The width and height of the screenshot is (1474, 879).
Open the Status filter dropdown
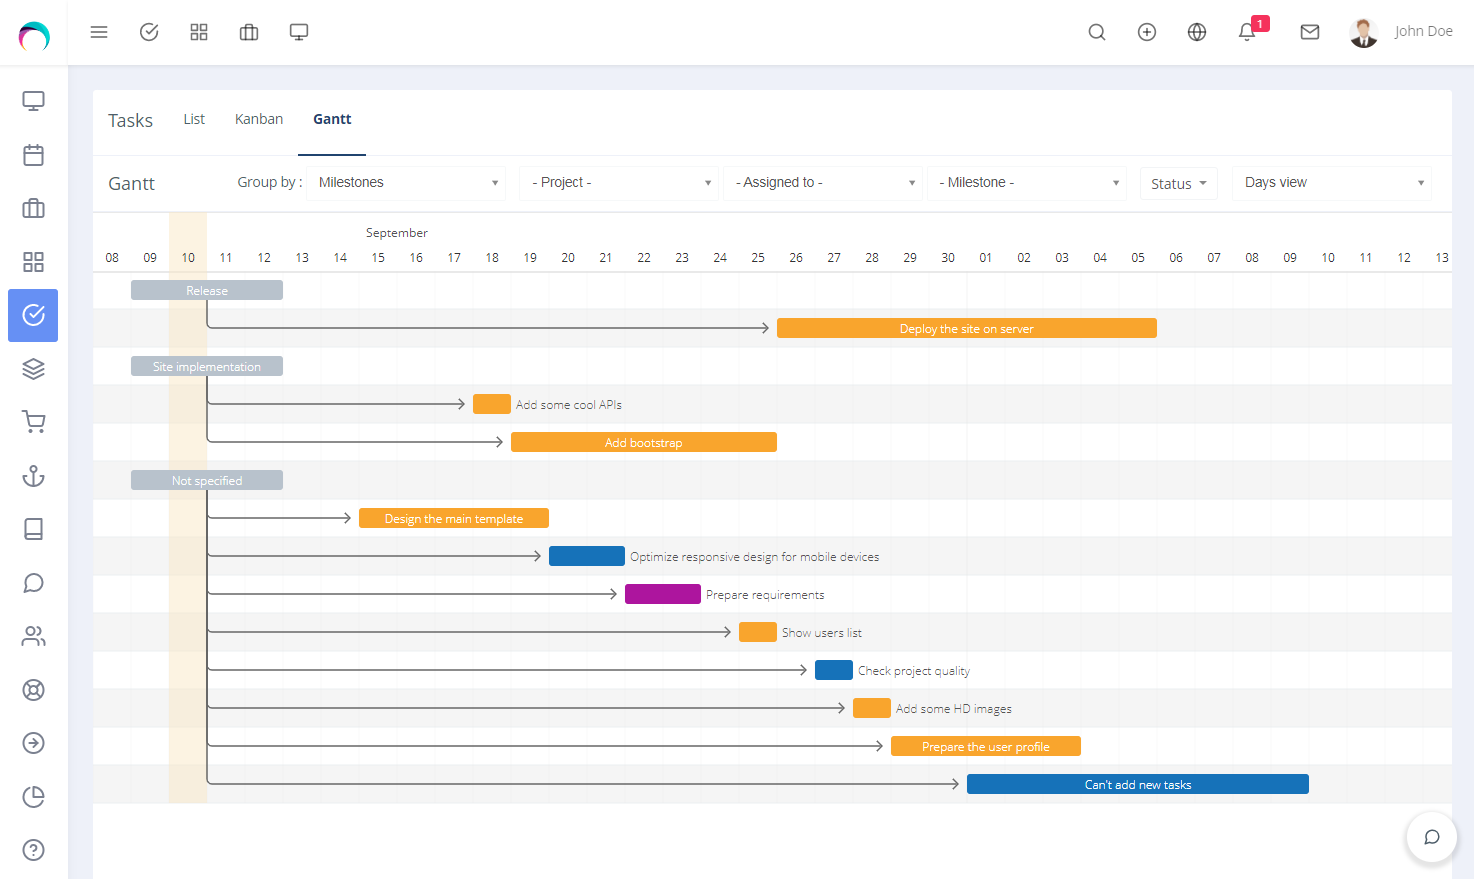tap(1178, 182)
